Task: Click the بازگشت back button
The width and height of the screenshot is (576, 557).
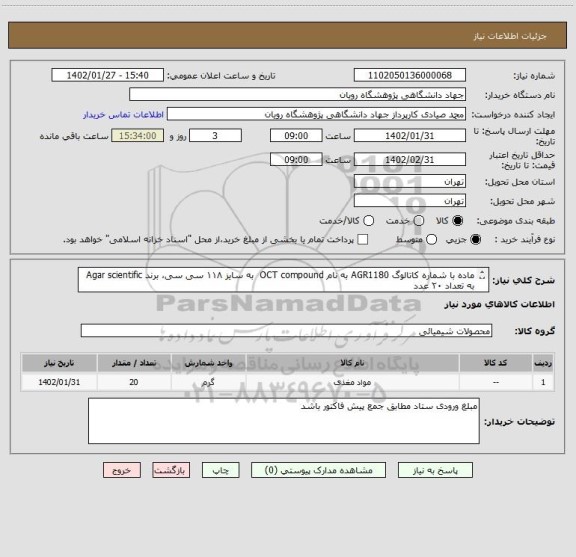Action: coord(171,470)
